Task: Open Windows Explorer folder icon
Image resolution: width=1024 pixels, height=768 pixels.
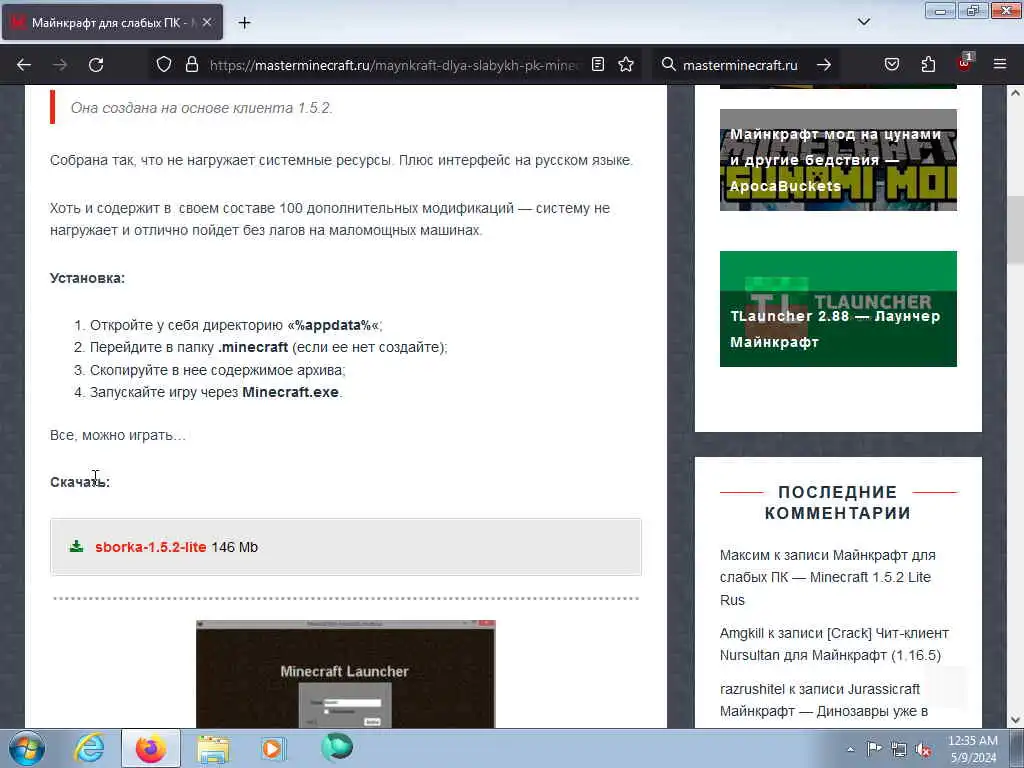Action: point(213,748)
